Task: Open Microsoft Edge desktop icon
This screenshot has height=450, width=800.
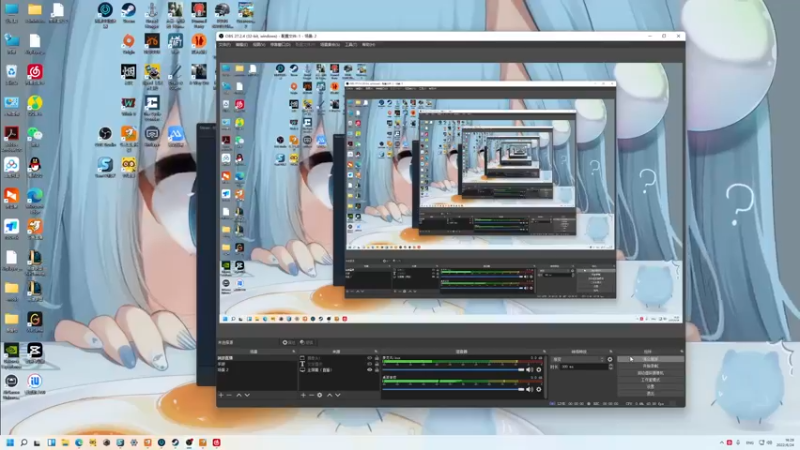Action: click(35, 197)
